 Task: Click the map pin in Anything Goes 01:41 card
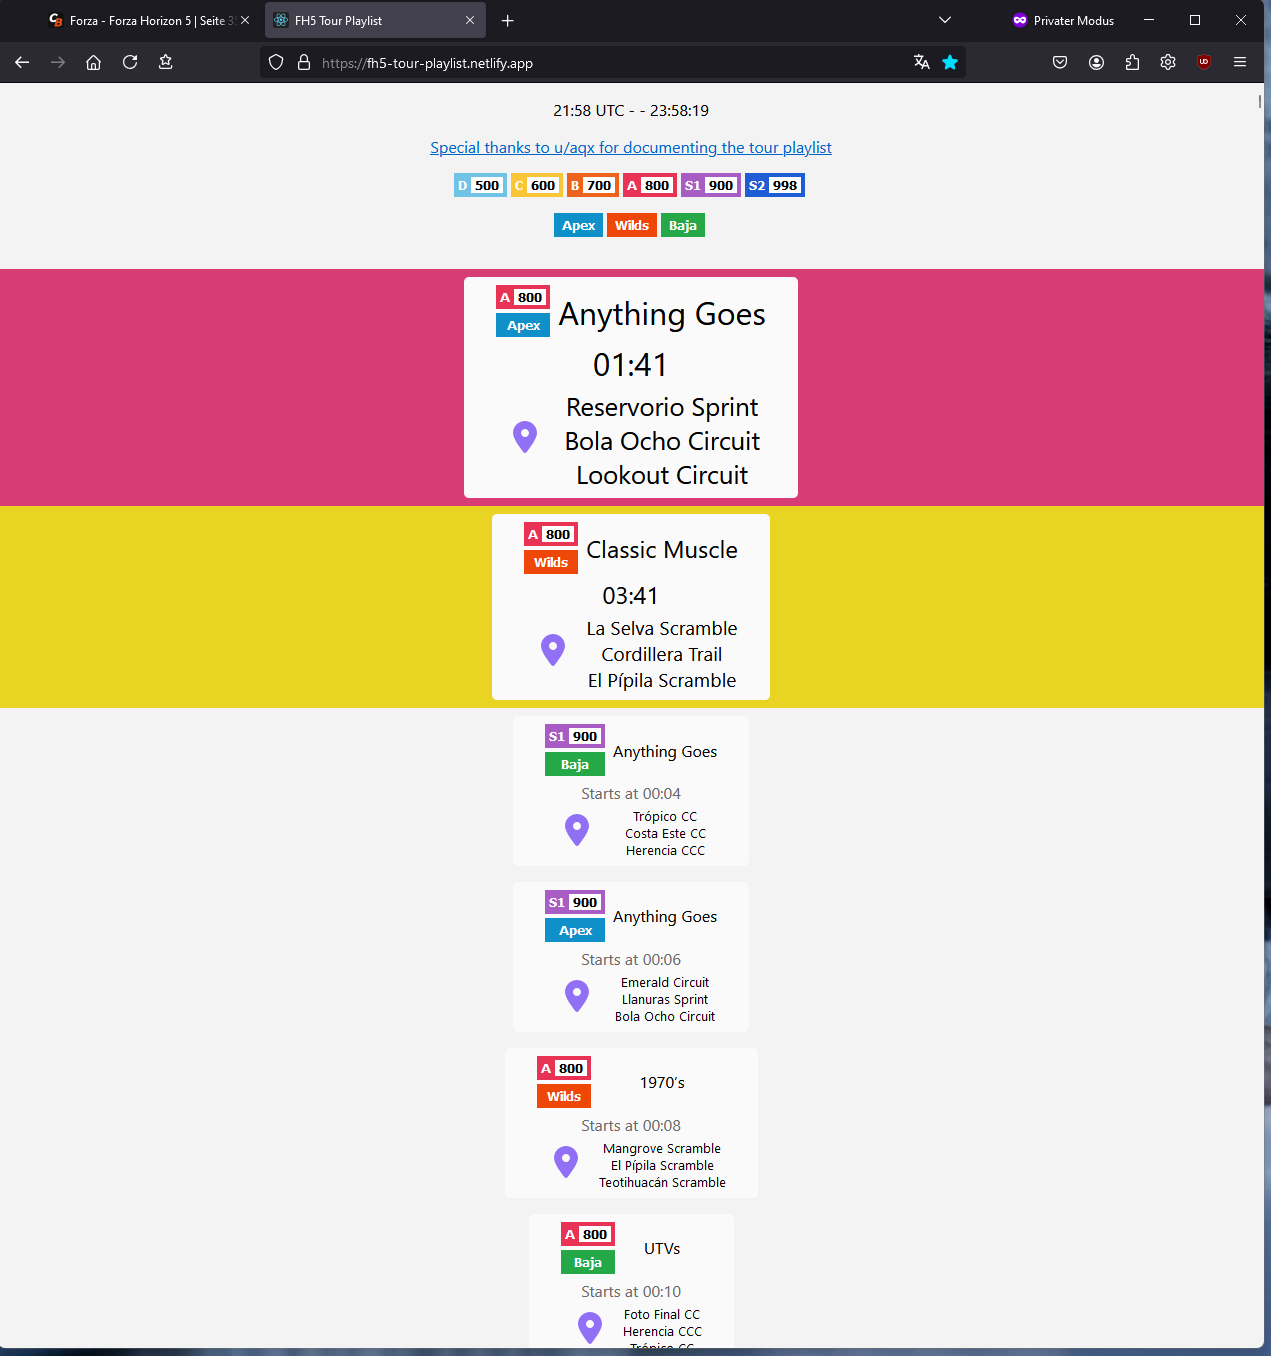tap(525, 437)
